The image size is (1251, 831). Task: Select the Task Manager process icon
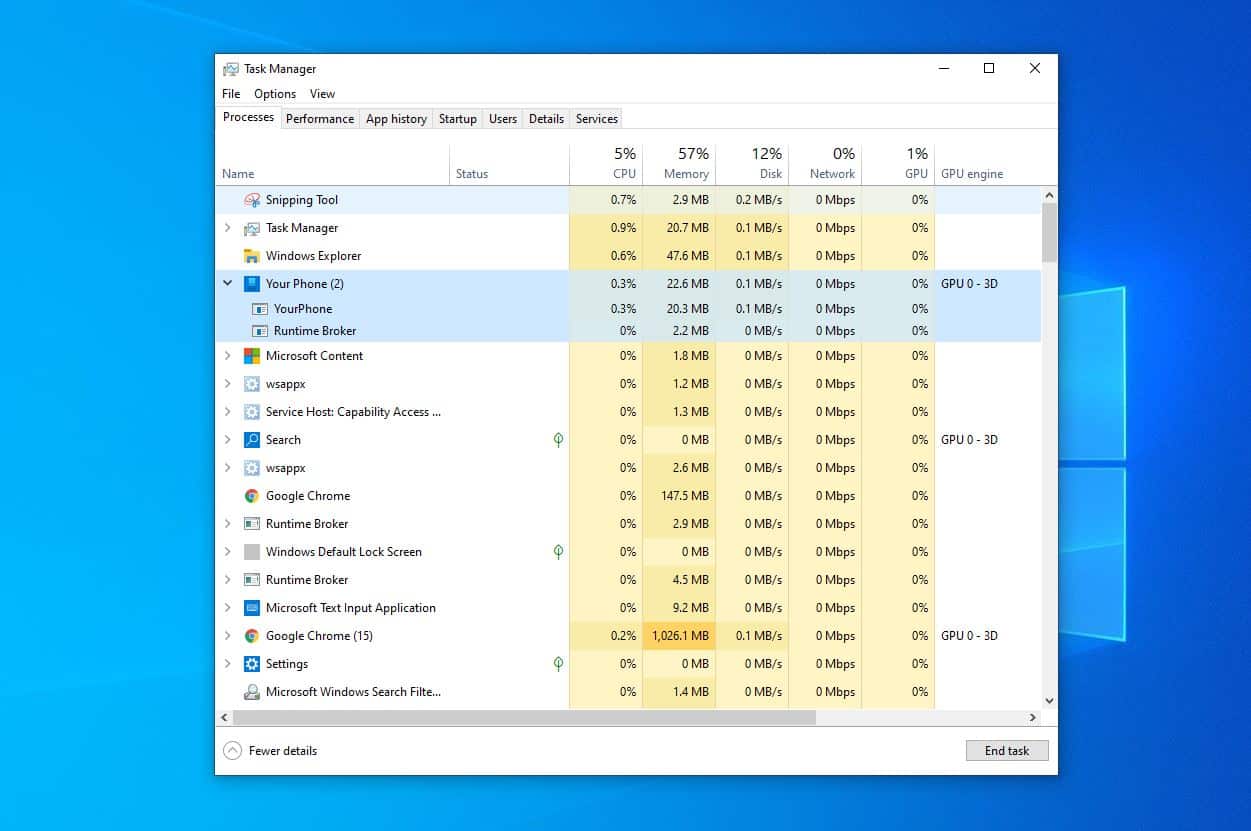252,227
